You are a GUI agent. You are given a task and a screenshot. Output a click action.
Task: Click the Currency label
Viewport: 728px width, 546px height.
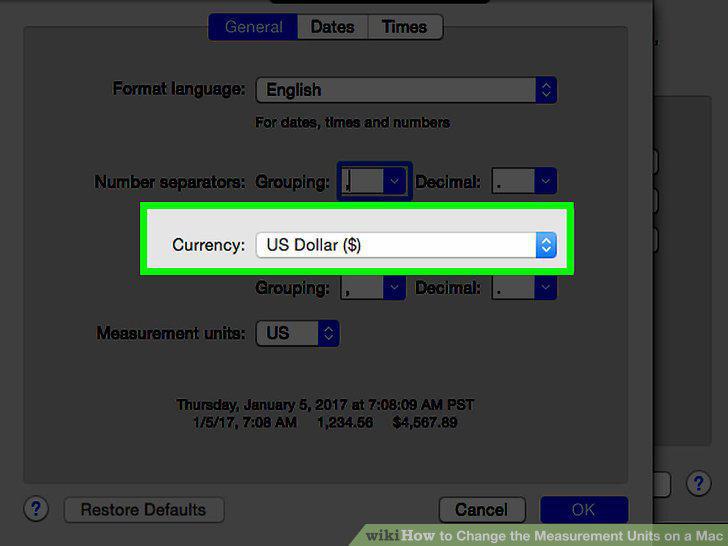click(x=208, y=245)
